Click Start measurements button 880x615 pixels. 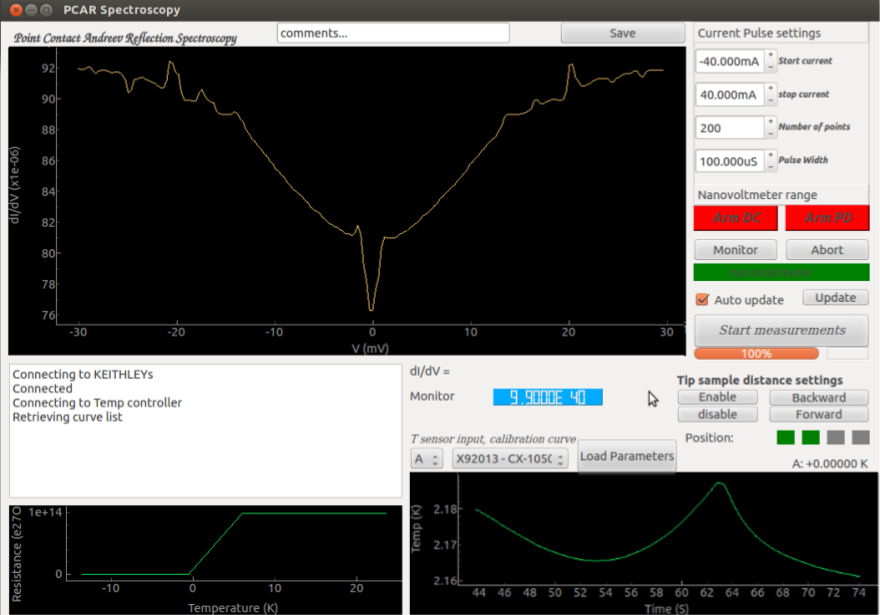[781, 330]
